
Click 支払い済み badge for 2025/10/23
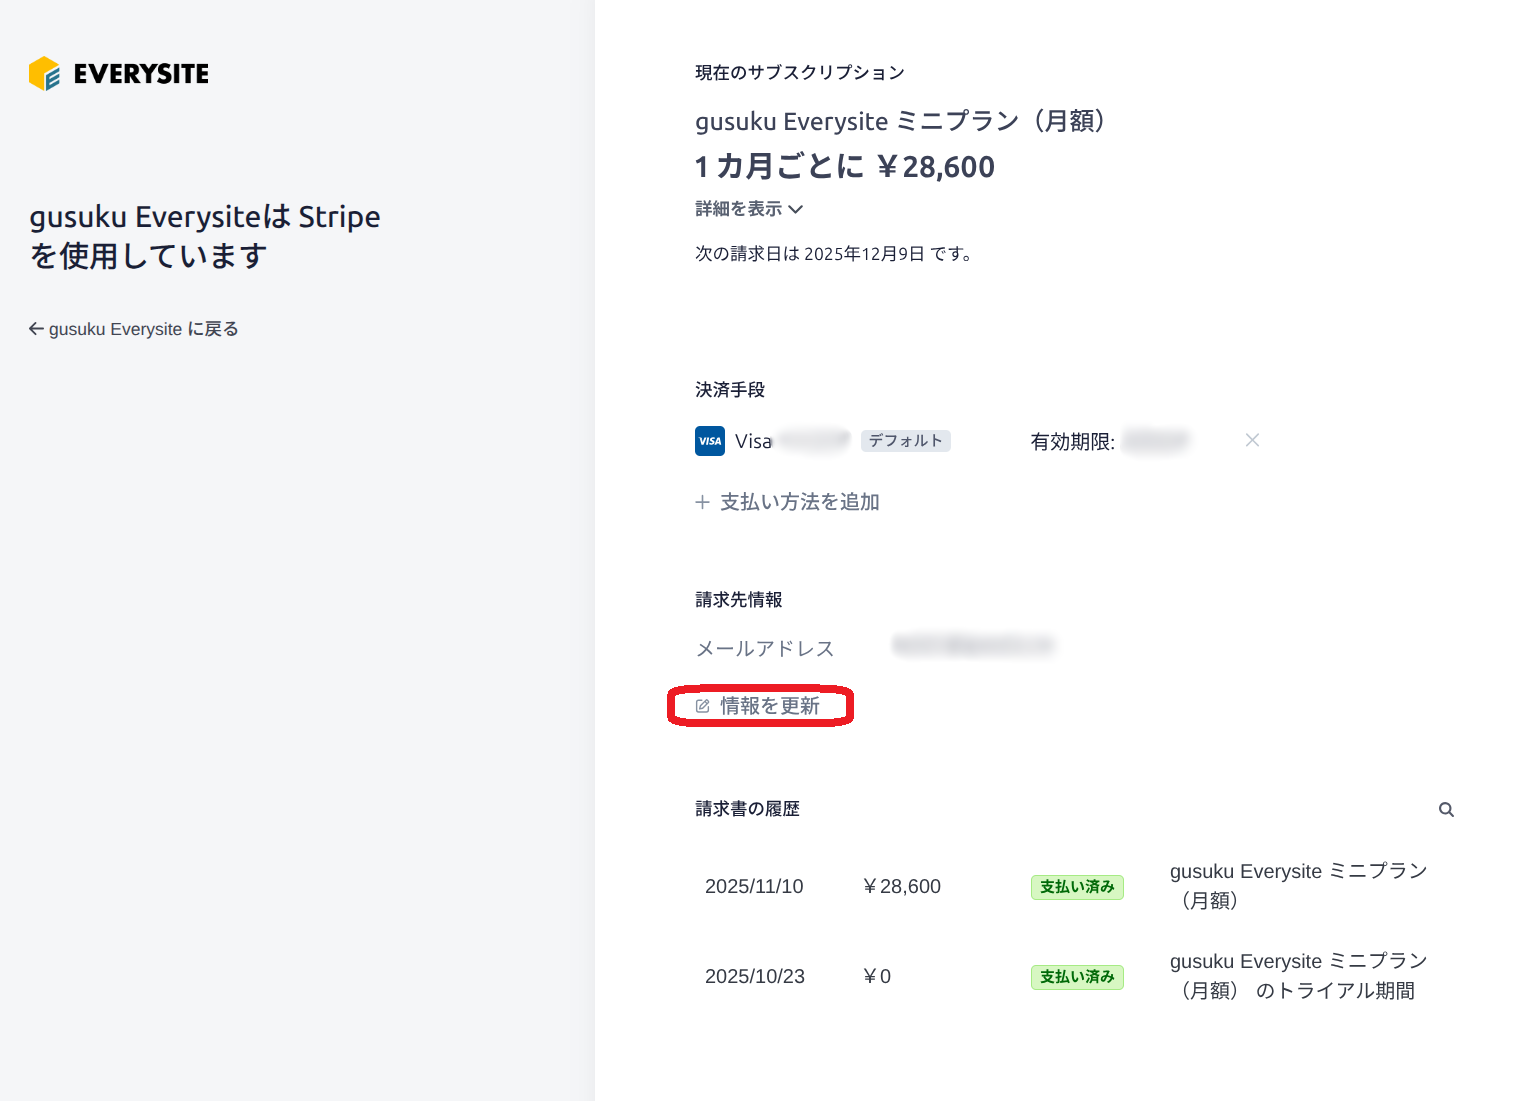pos(1077,977)
